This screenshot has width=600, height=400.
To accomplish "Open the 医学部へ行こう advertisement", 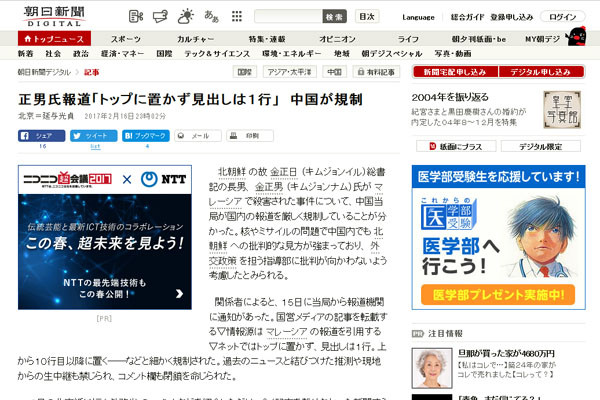I will coord(498,237).
